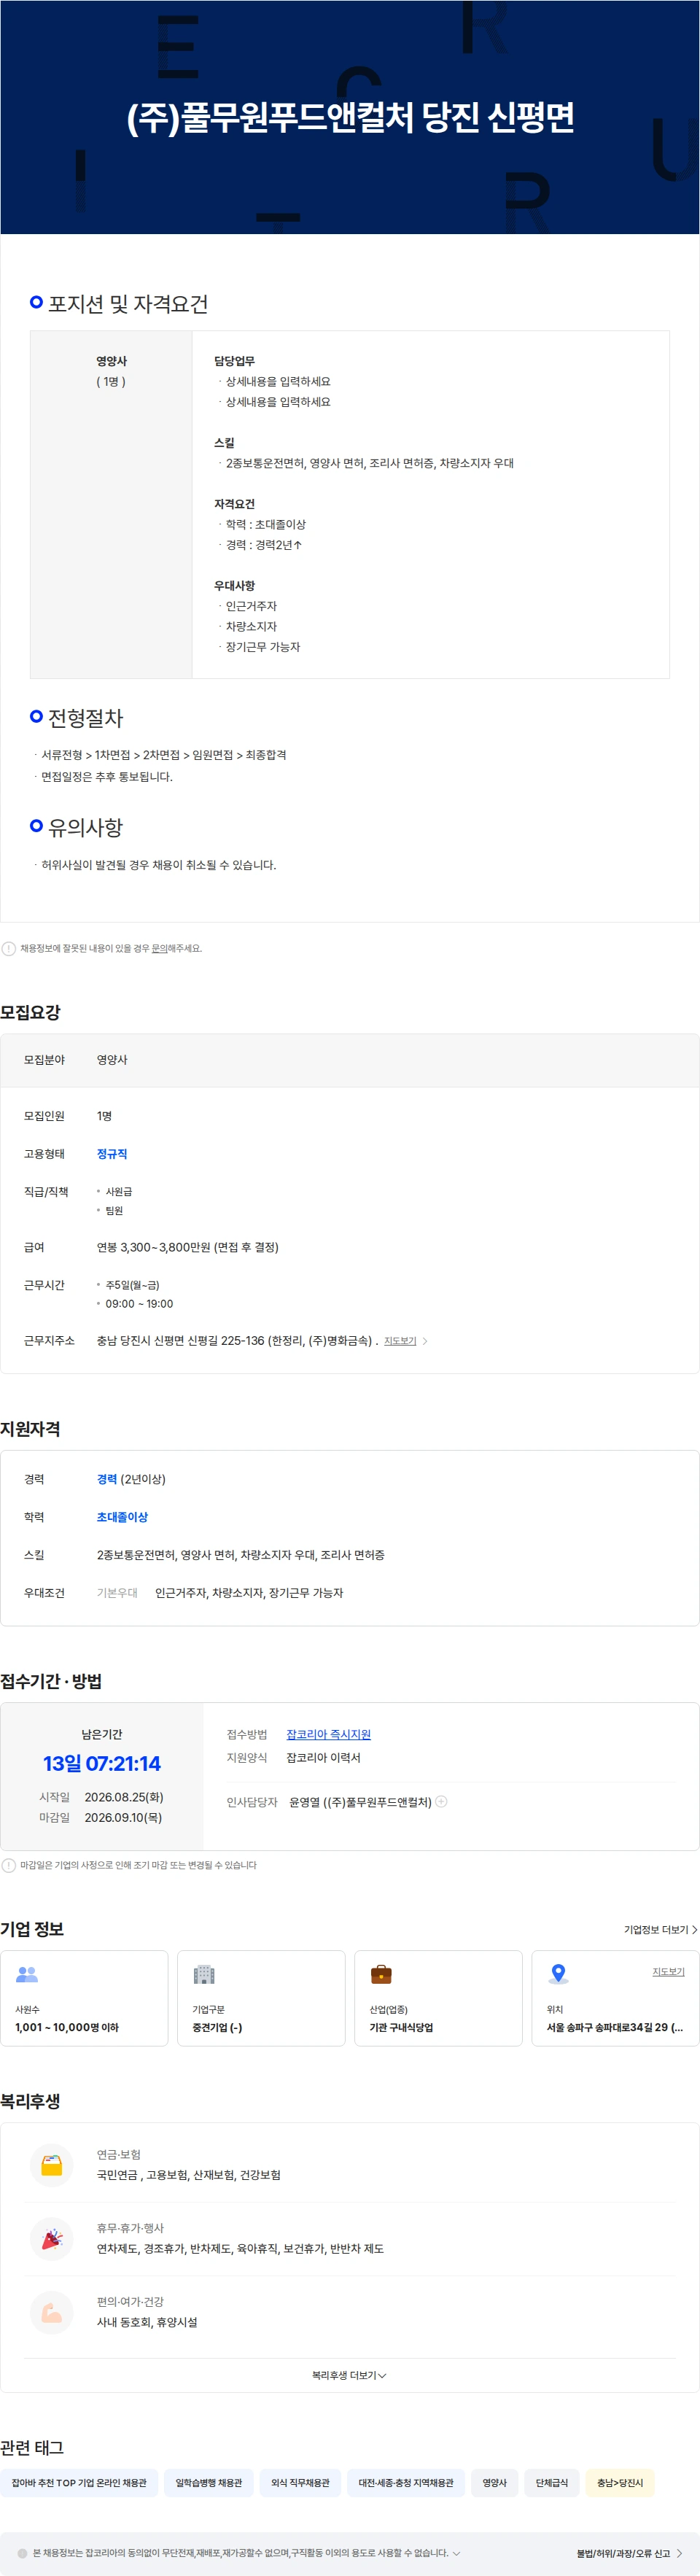Expand 복리후생 더보기 section
The width and height of the screenshot is (700, 2576).
349,2375
